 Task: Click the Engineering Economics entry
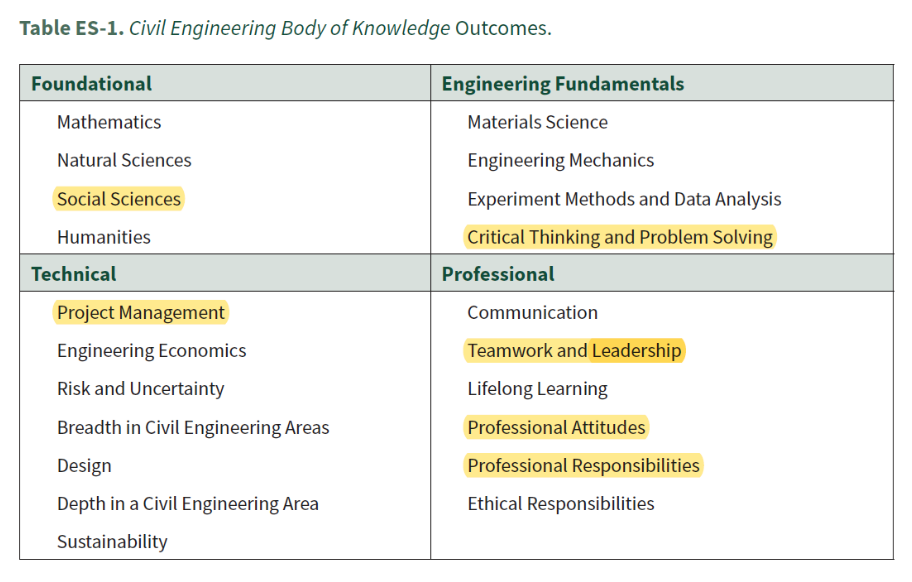pos(152,351)
